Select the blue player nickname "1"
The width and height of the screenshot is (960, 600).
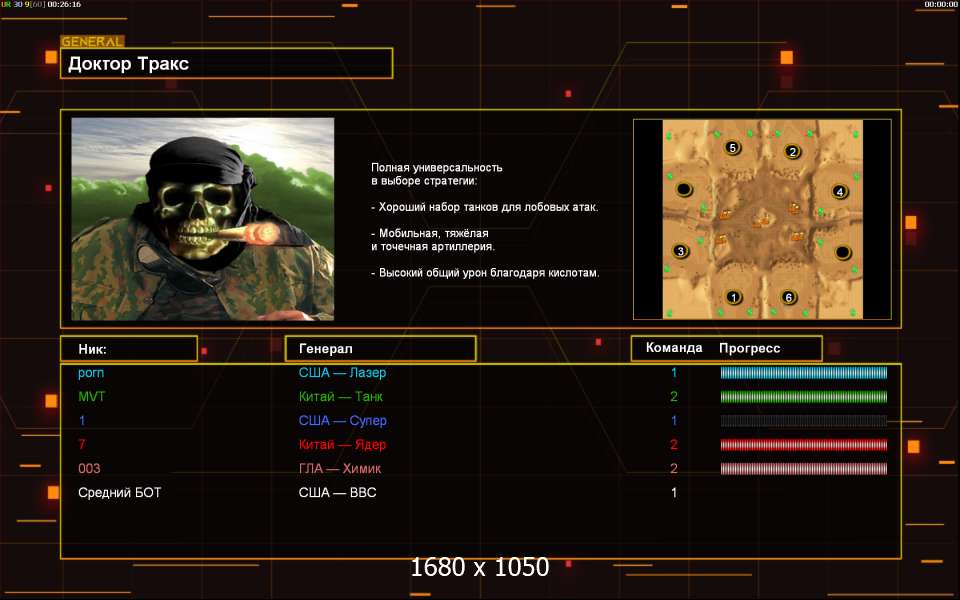pos(82,421)
